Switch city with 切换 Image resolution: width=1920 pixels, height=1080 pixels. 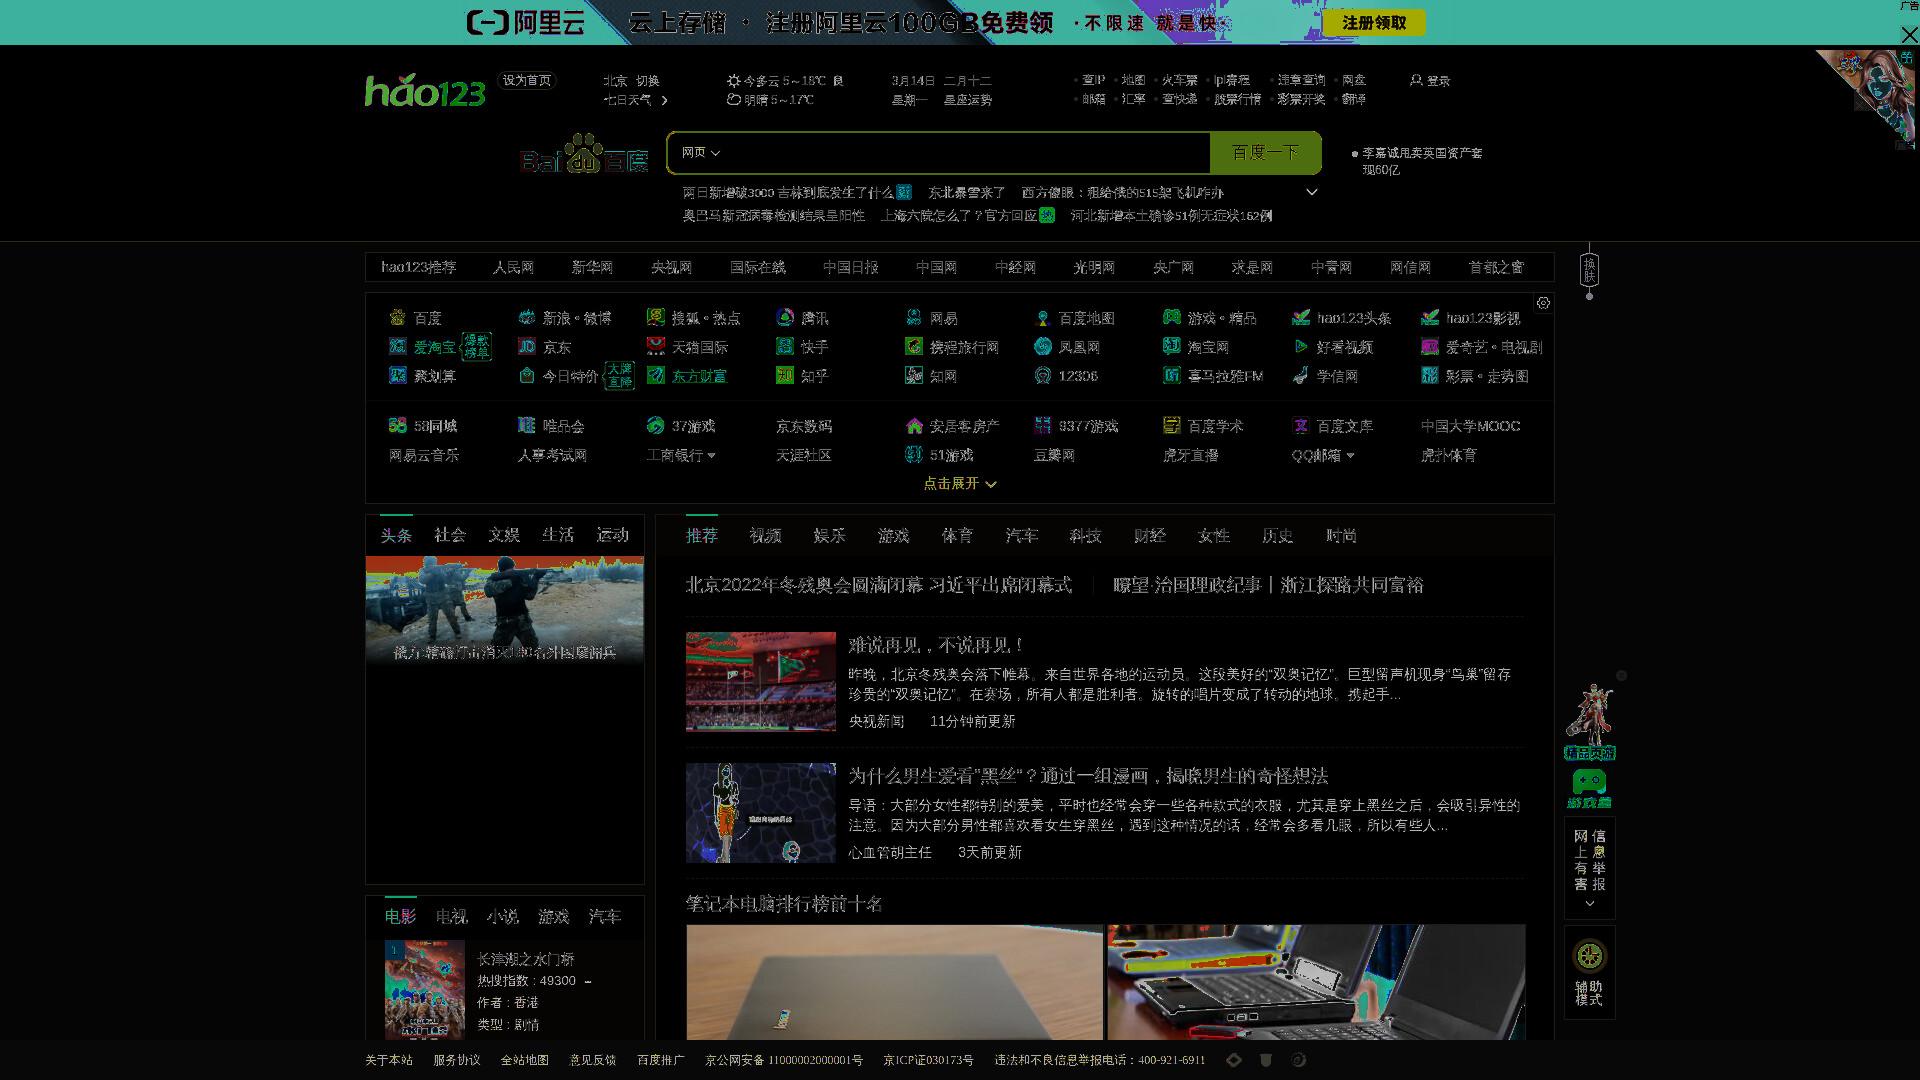[648, 80]
